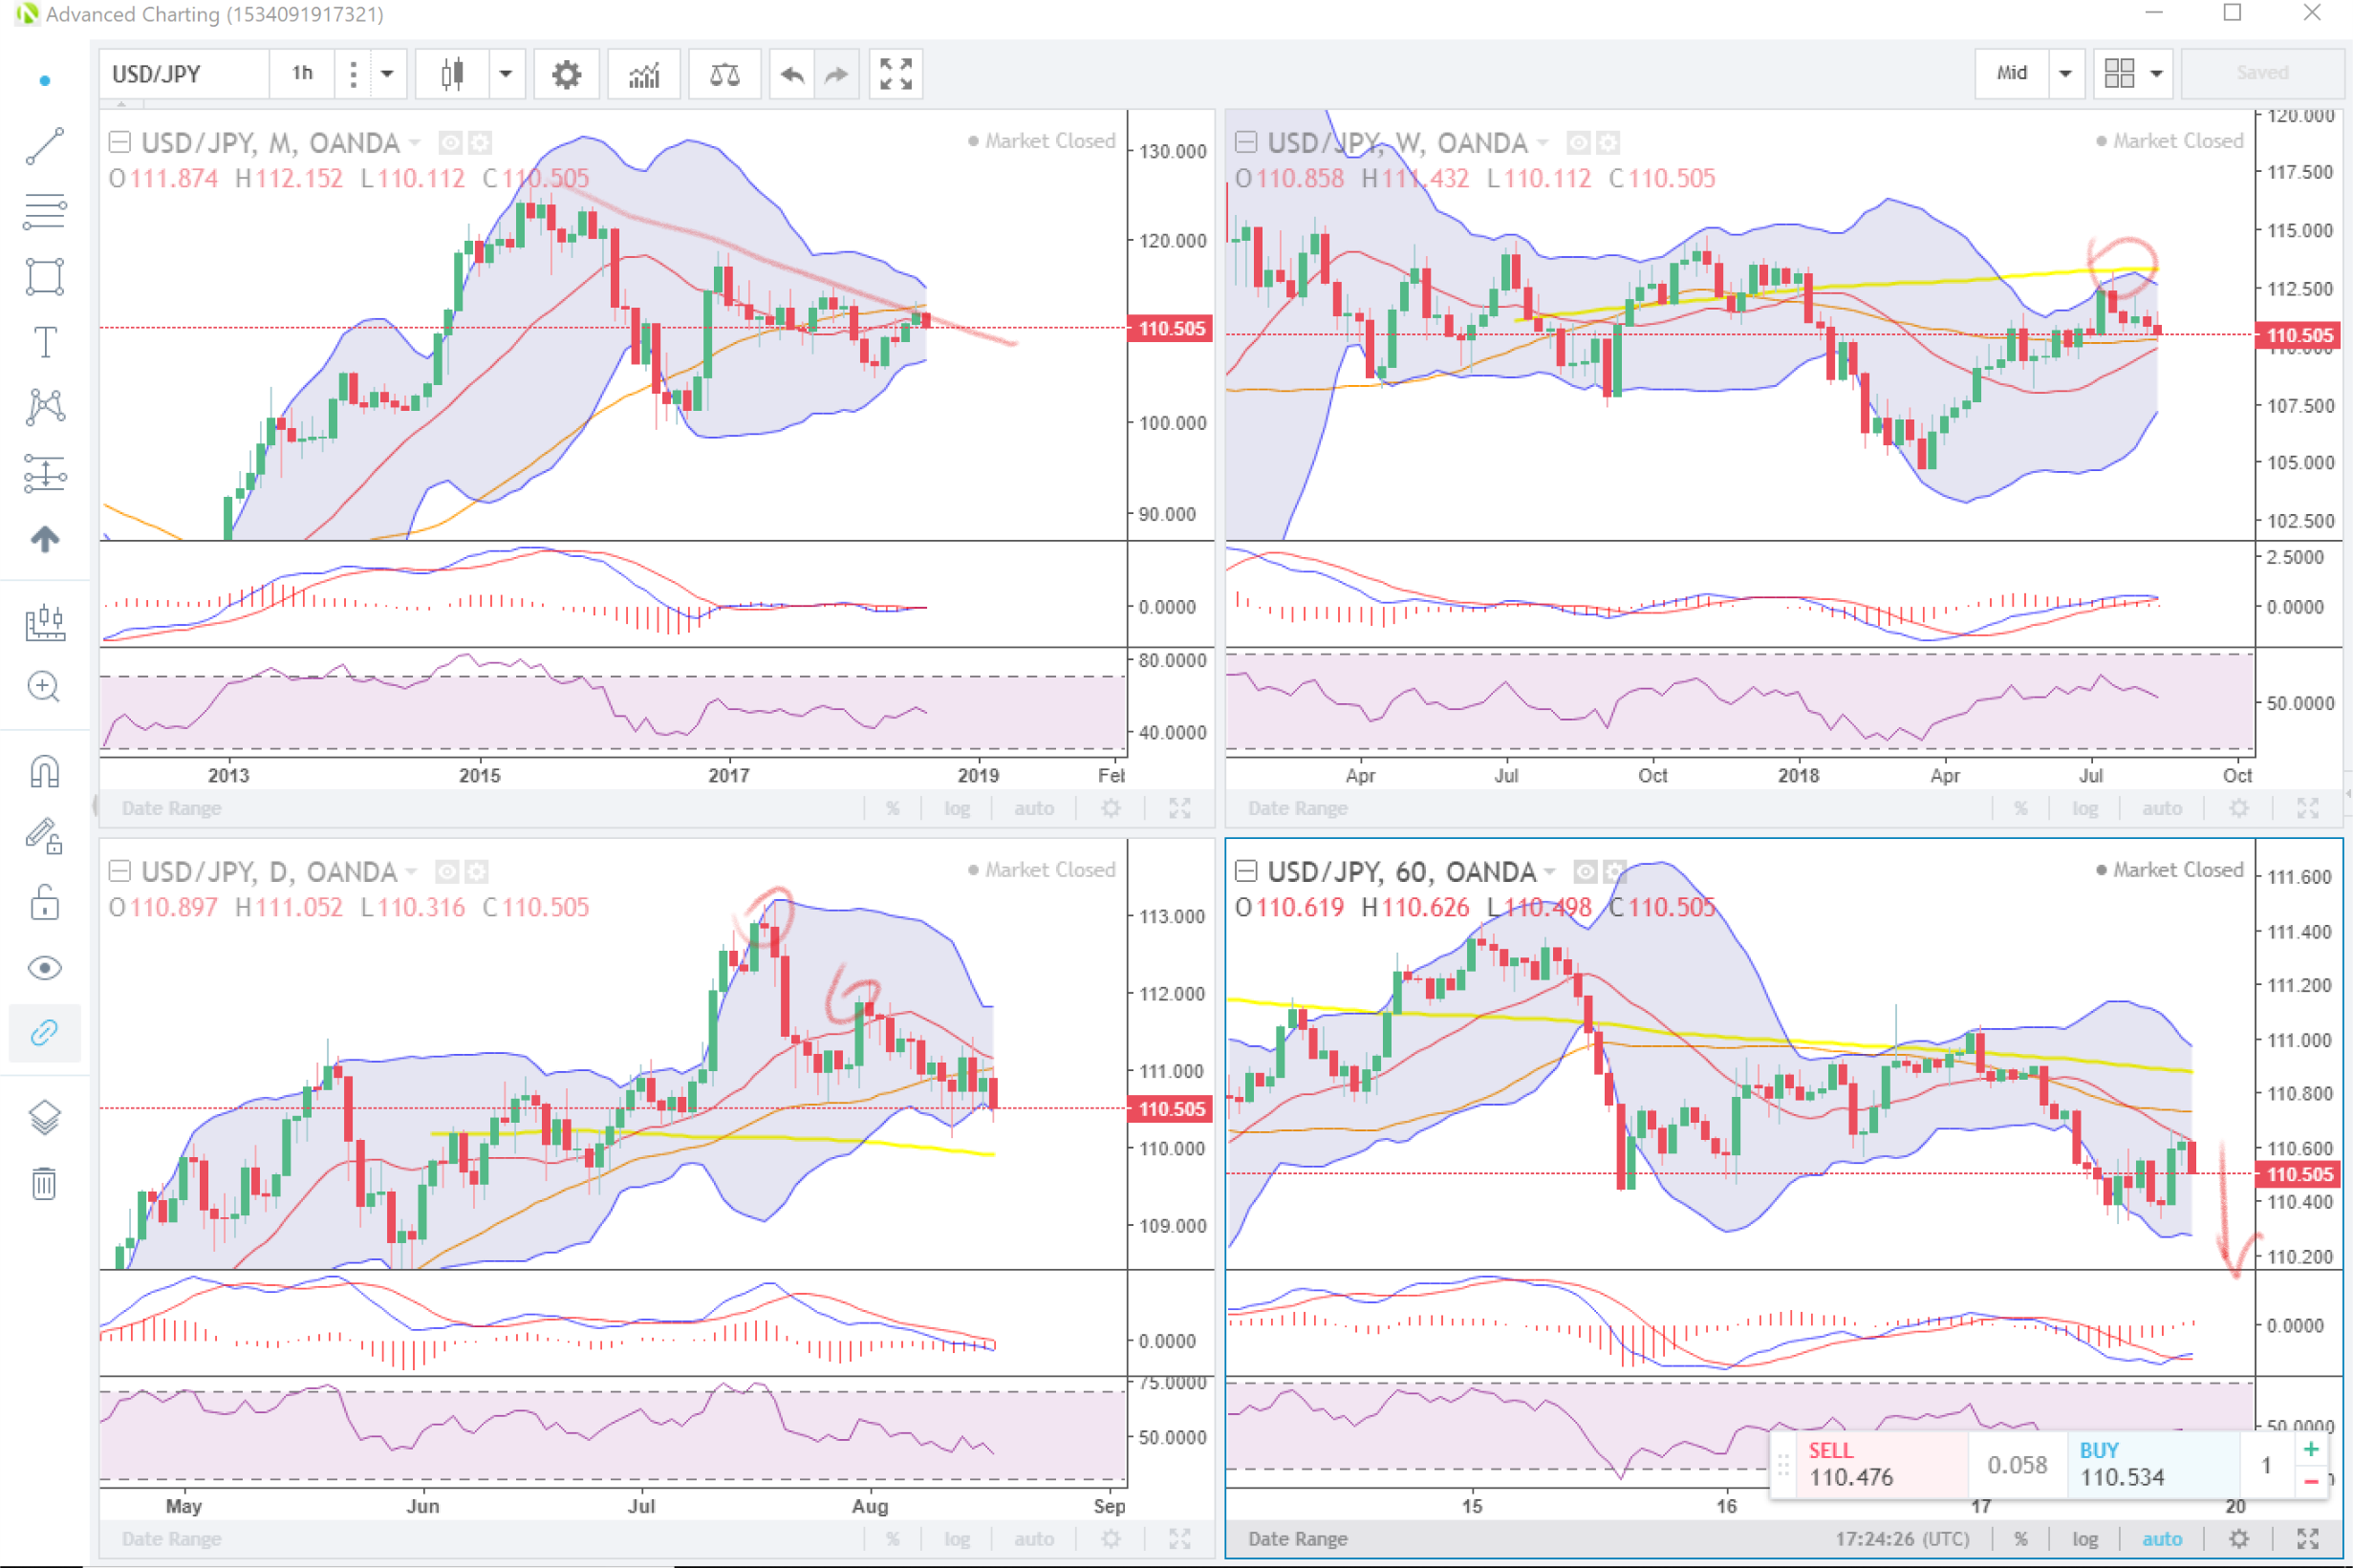Select the trend line drawing tool
Screen dimensions: 2353x1568
point(45,147)
